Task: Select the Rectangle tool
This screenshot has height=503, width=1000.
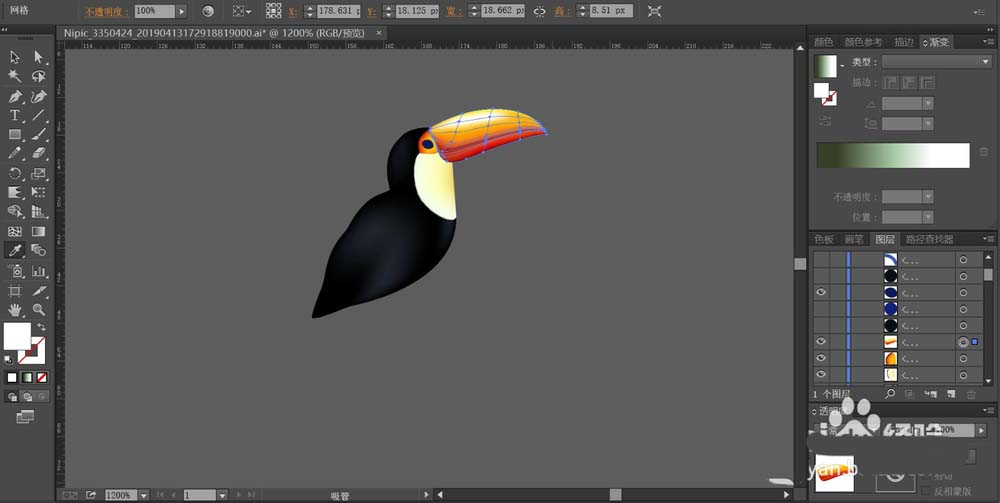Action: (x=15, y=135)
